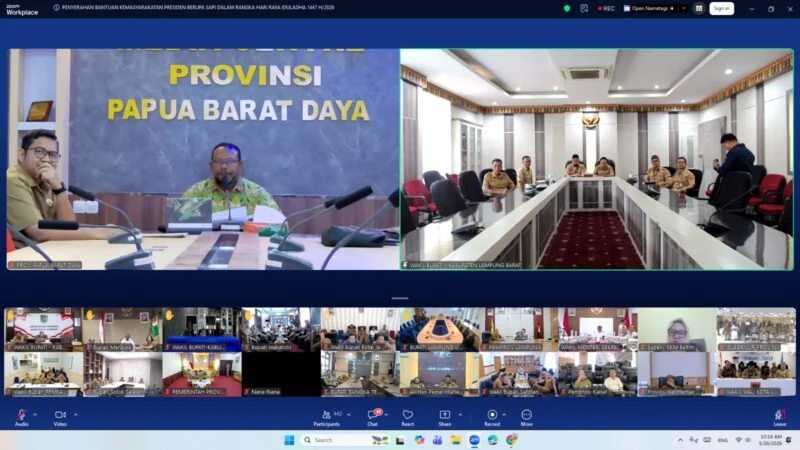Open the notification bell in taskbar

tap(789, 440)
